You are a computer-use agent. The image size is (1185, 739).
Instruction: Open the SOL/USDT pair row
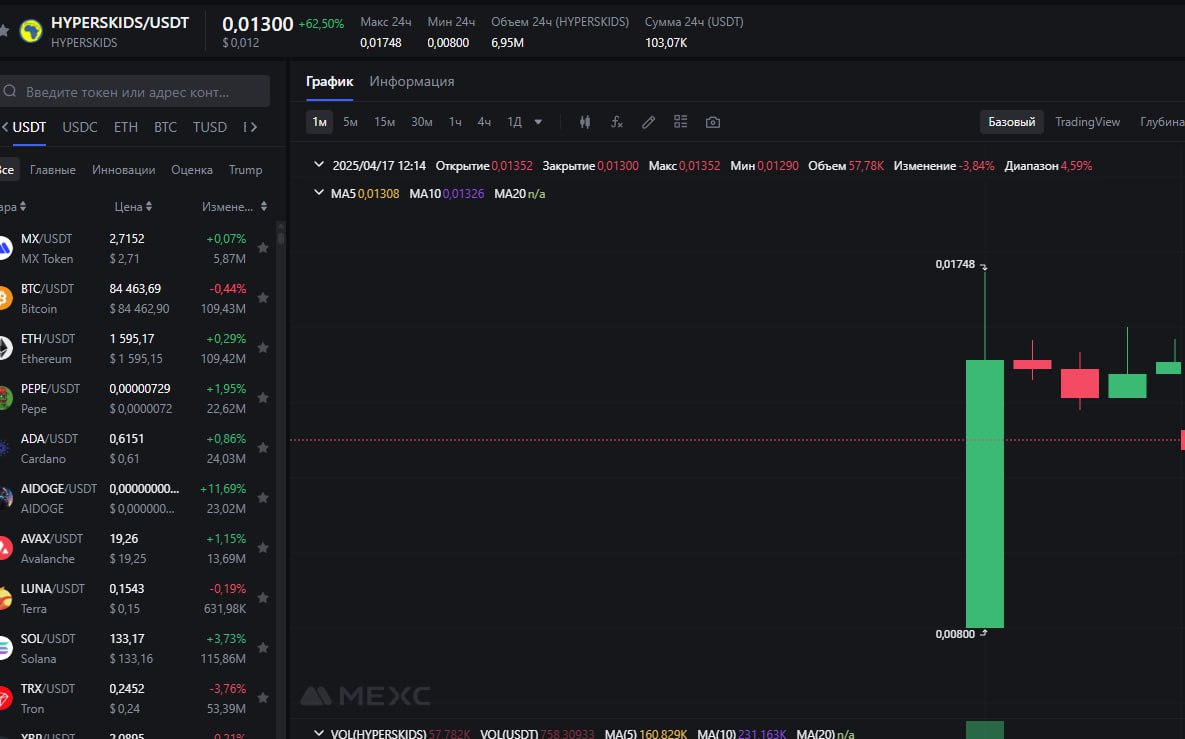click(135, 648)
